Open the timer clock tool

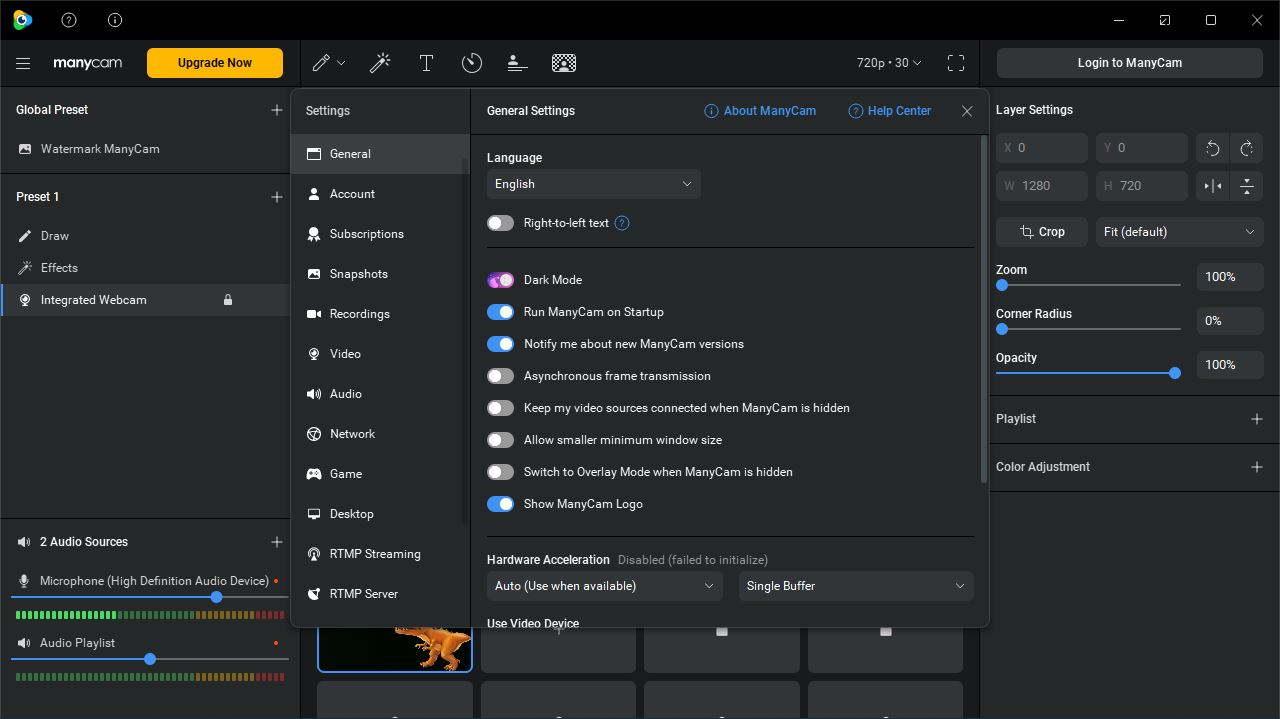(472, 63)
